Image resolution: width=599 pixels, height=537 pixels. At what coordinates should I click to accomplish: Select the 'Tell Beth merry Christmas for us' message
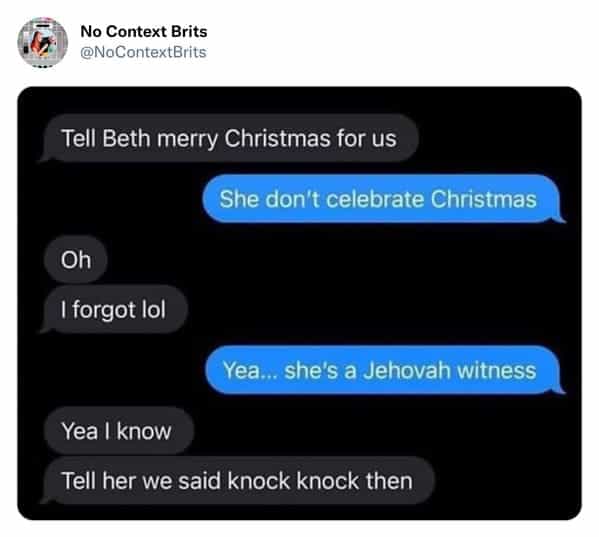(230, 138)
